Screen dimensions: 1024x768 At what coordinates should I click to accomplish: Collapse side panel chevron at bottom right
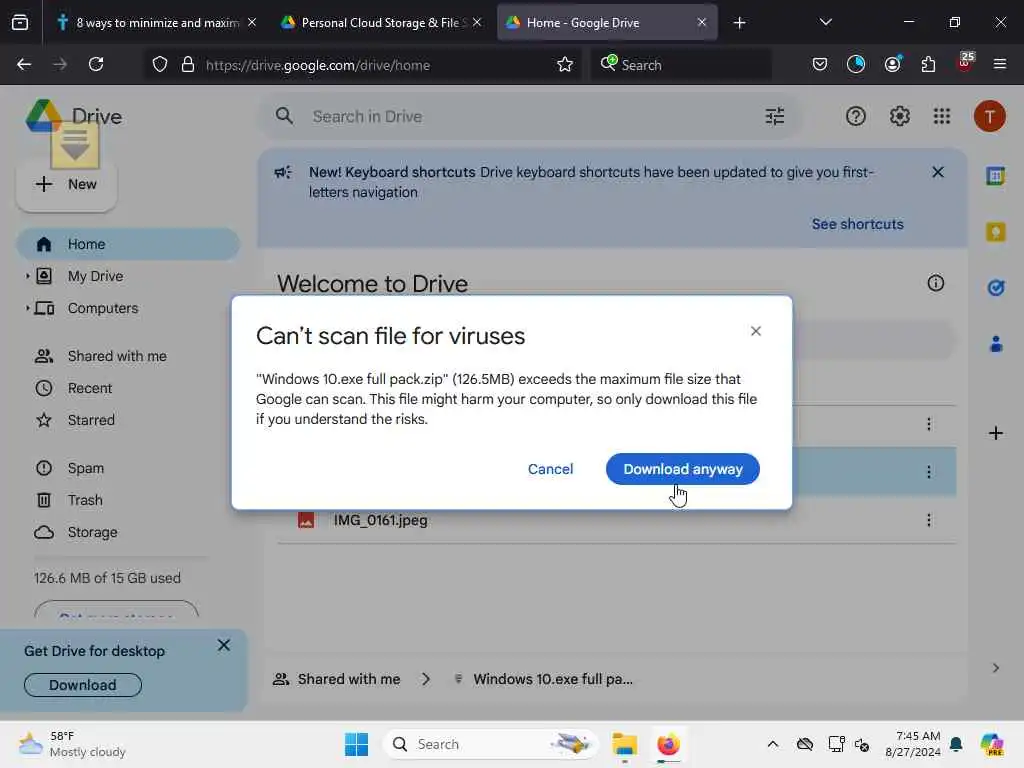click(x=995, y=668)
